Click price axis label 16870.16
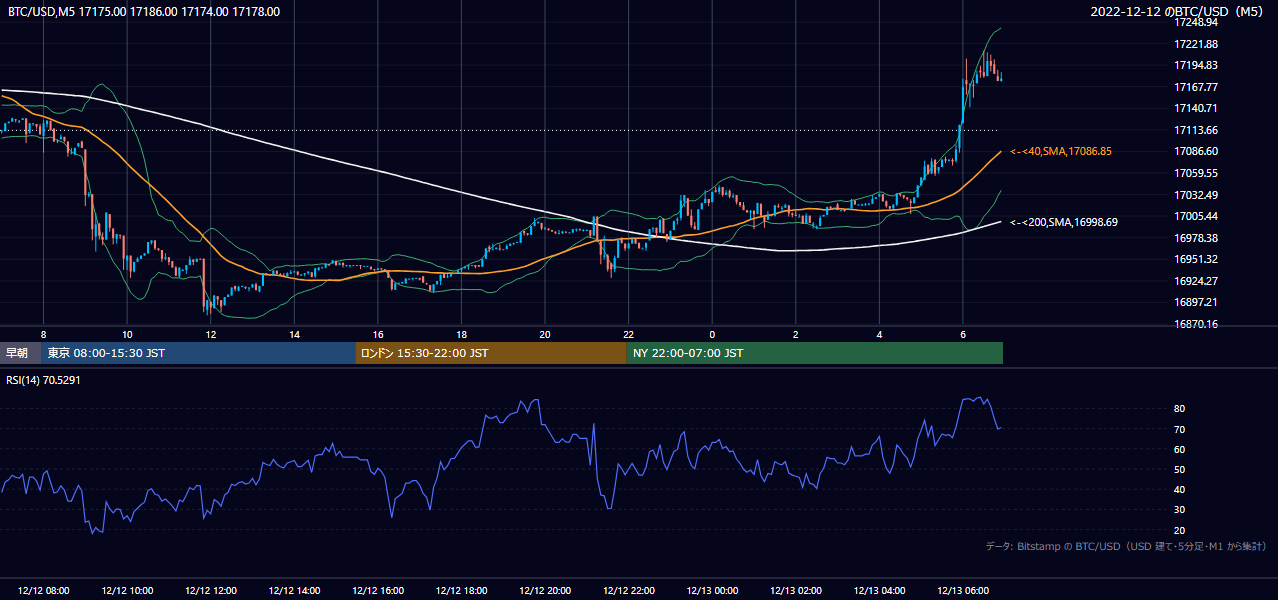The image size is (1278, 600). 1197,324
